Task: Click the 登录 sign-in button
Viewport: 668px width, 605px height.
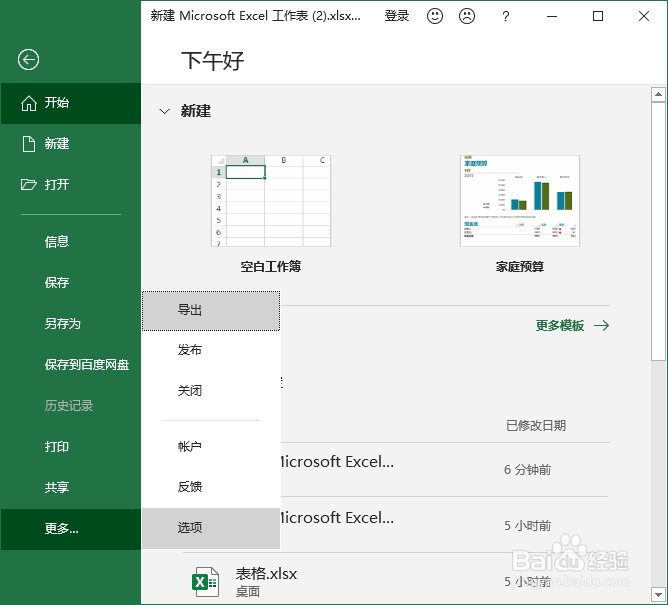Action: tap(397, 16)
